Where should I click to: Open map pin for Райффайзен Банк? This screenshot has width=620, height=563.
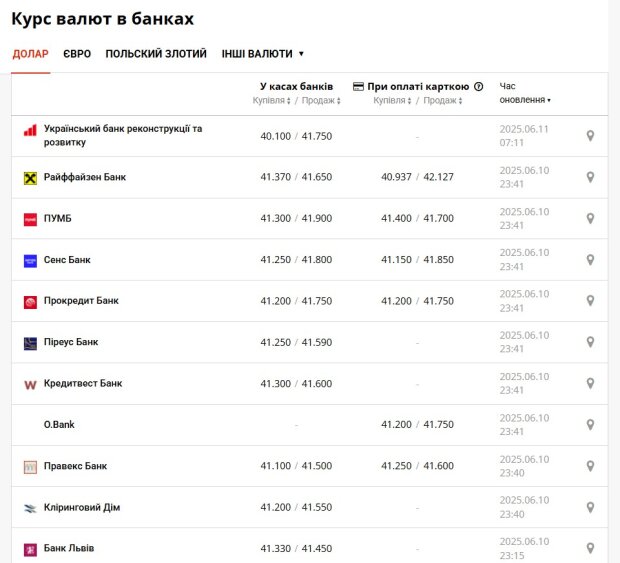(590, 177)
